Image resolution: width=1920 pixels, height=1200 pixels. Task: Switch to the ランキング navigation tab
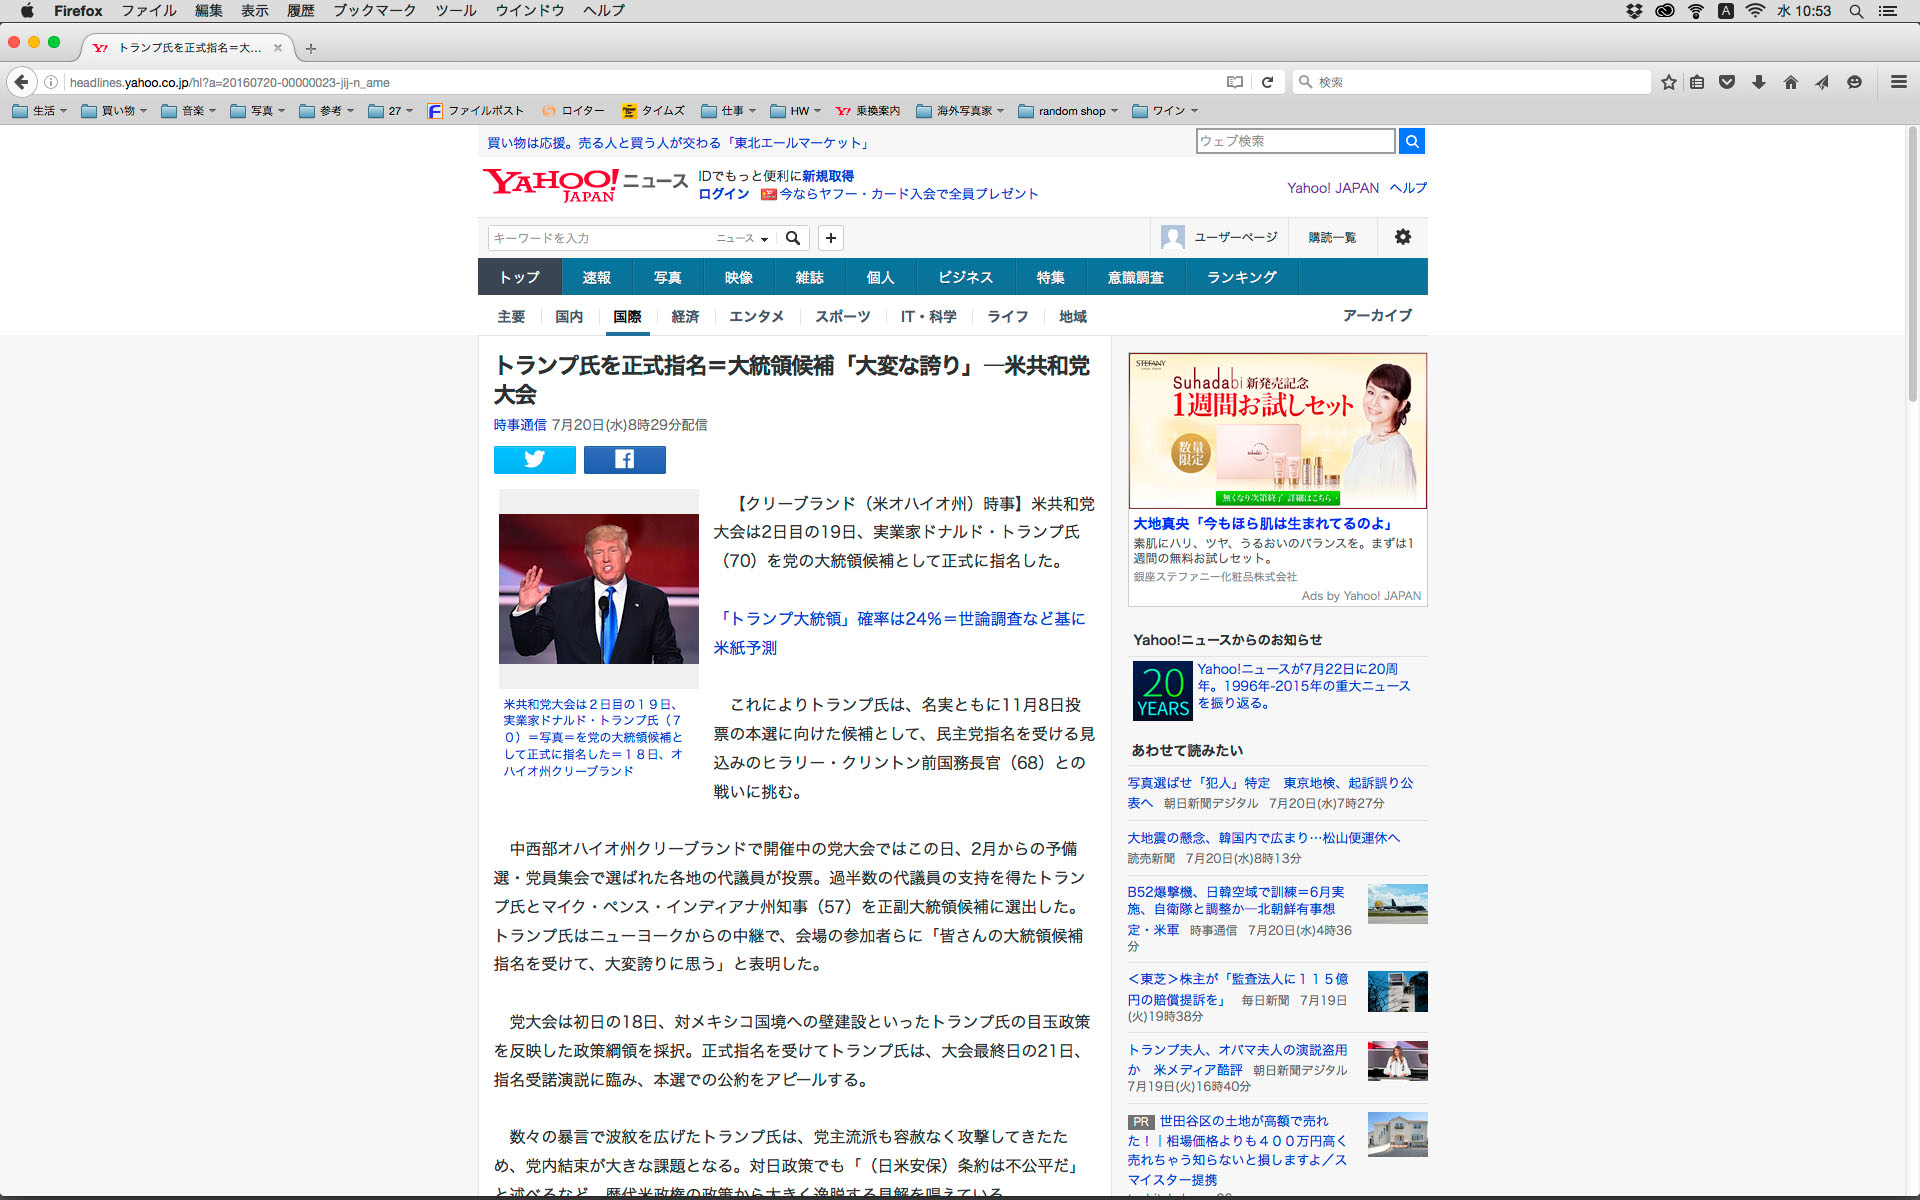[1241, 277]
